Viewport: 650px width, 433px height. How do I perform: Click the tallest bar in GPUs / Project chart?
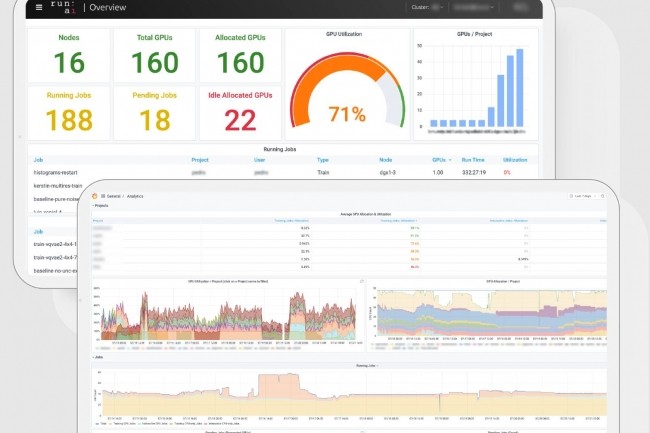point(520,87)
